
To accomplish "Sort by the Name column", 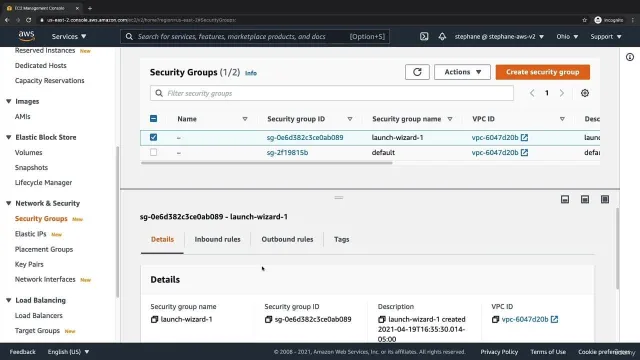I will 245,119.
